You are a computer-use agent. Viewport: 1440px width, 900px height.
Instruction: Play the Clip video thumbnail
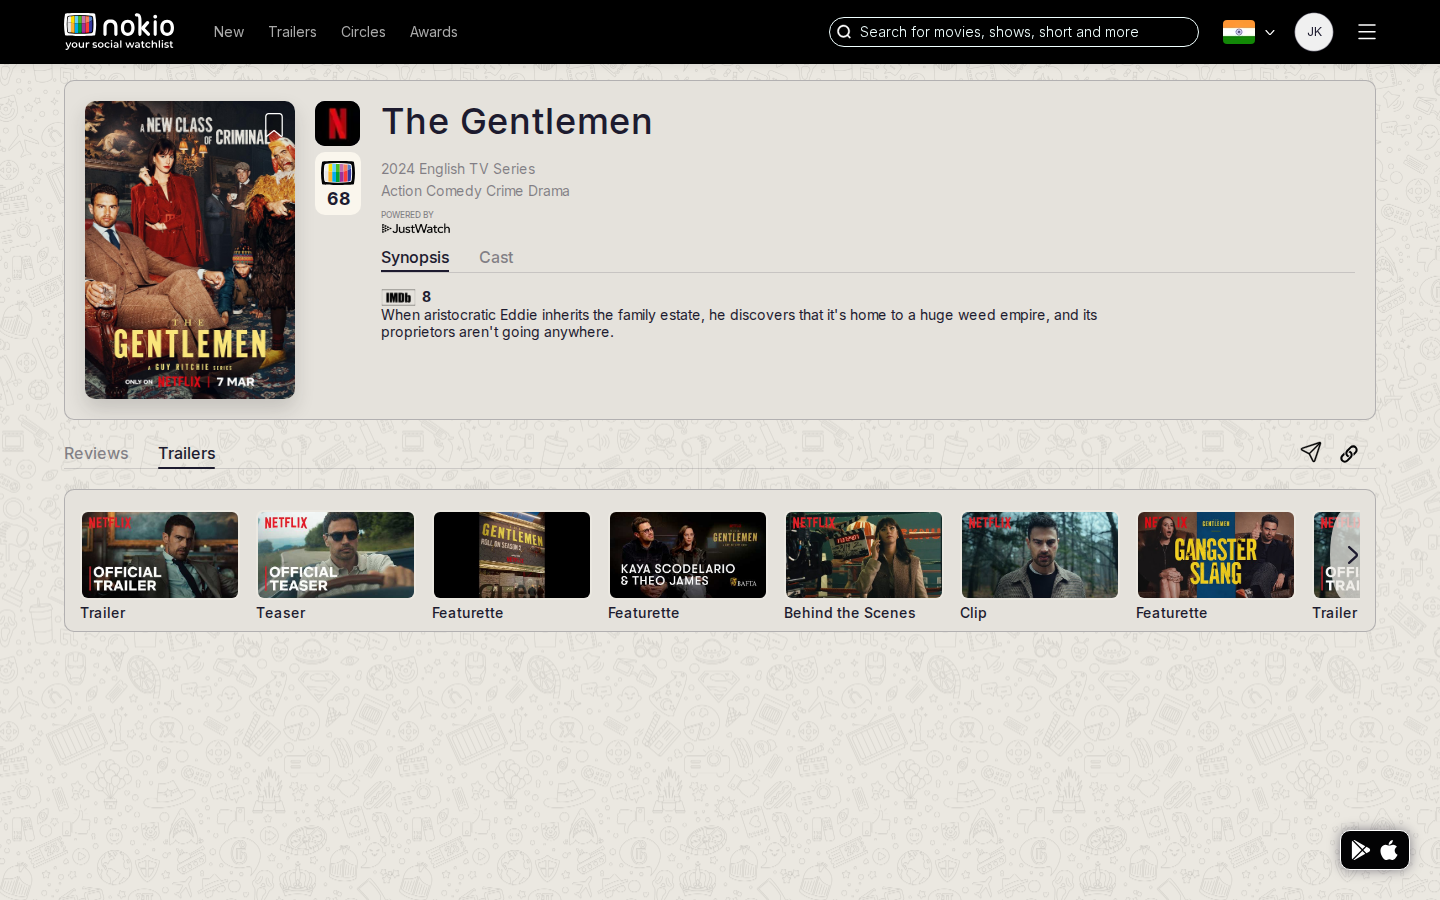click(1040, 555)
